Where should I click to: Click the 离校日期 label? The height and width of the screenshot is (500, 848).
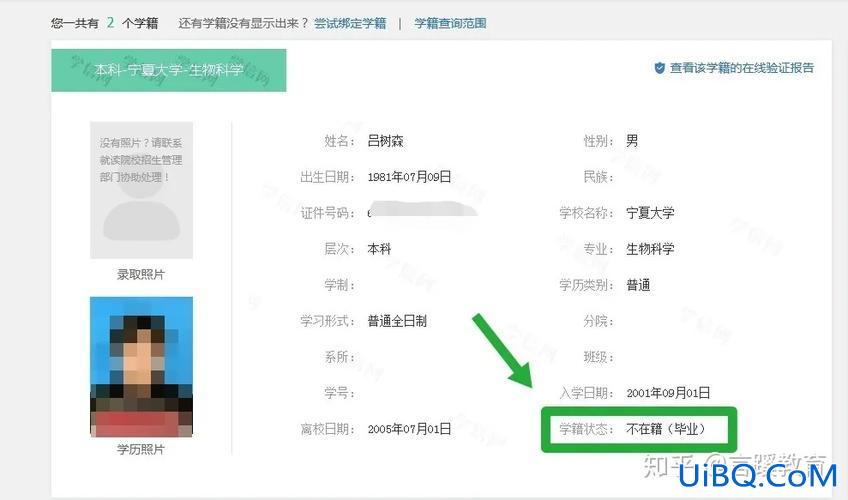click(x=327, y=429)
